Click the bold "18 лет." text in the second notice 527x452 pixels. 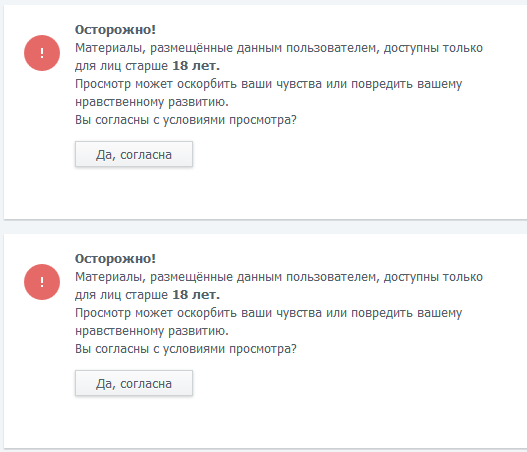coord(196,294)
